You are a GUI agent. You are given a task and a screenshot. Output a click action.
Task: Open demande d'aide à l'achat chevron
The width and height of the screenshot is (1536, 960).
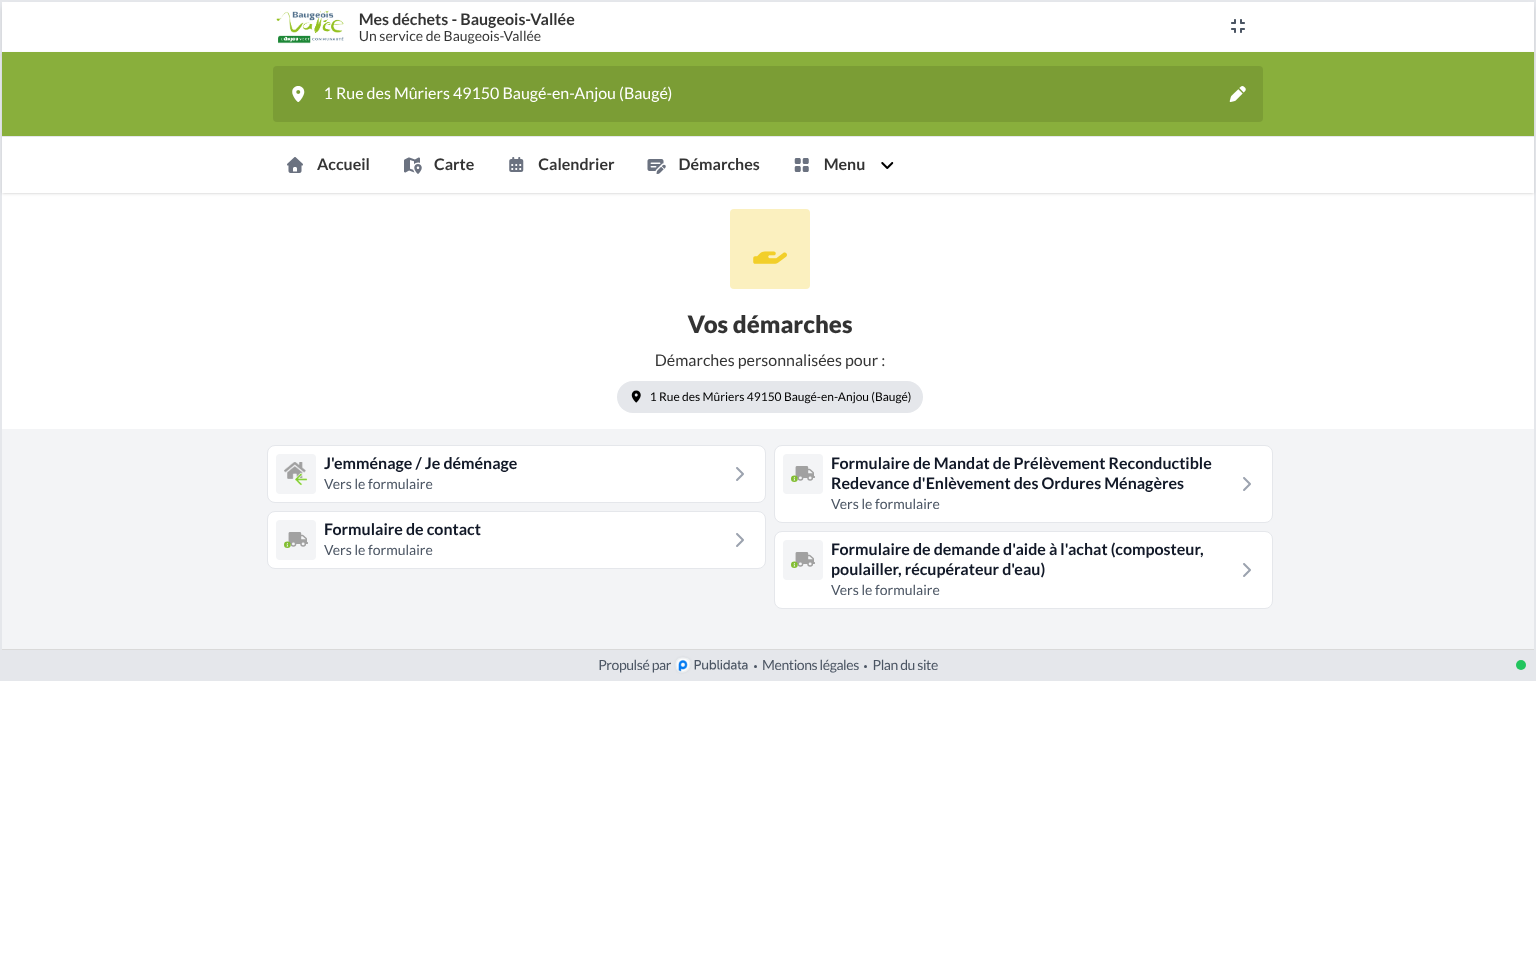(x=1247, y=570)
